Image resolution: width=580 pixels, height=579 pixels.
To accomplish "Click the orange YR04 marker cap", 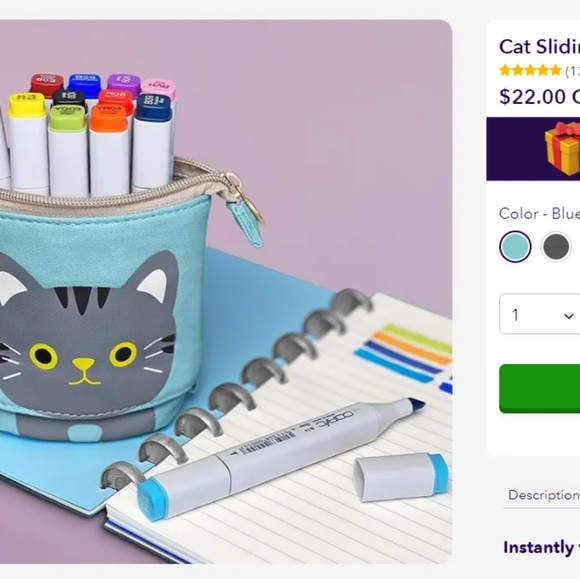I will [x=109, y=118].
